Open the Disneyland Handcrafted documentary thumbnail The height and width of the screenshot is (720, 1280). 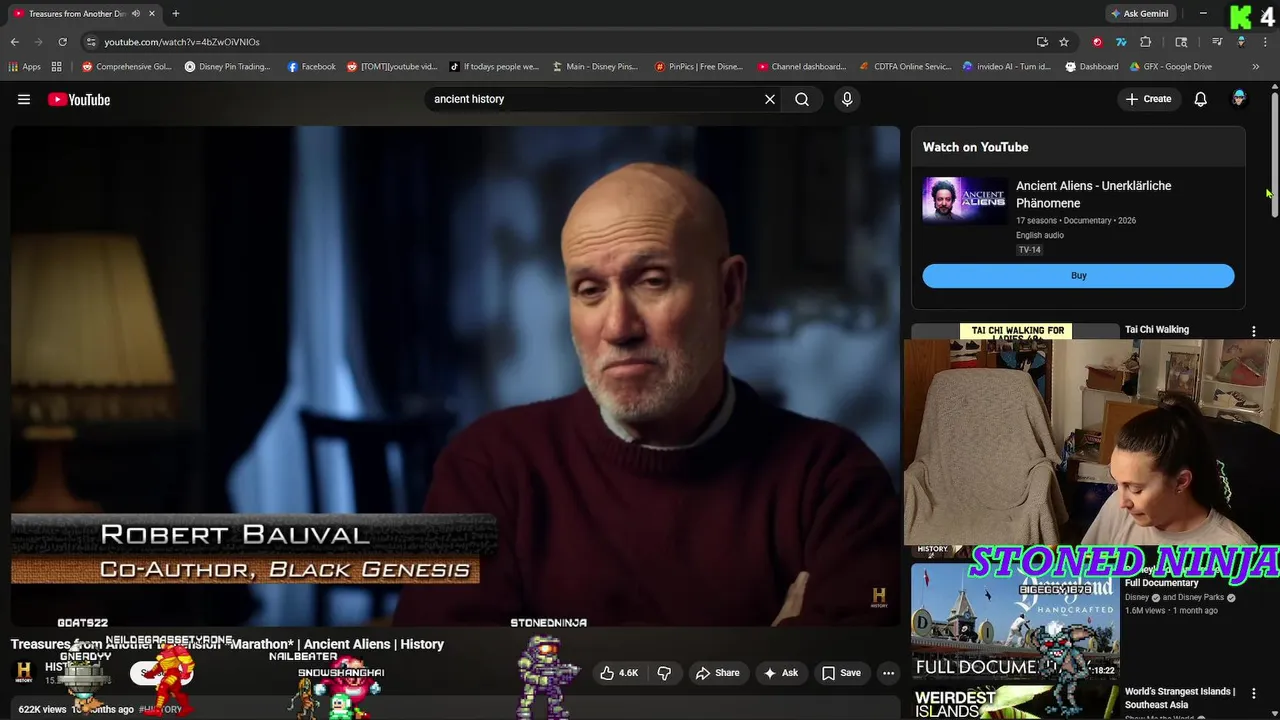[x=1015, y=621]
